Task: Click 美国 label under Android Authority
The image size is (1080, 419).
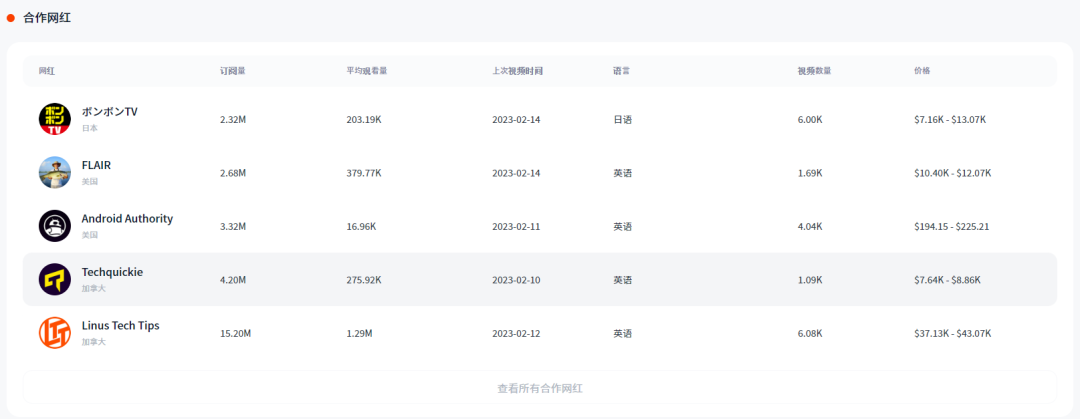Action: pos(90,235)
